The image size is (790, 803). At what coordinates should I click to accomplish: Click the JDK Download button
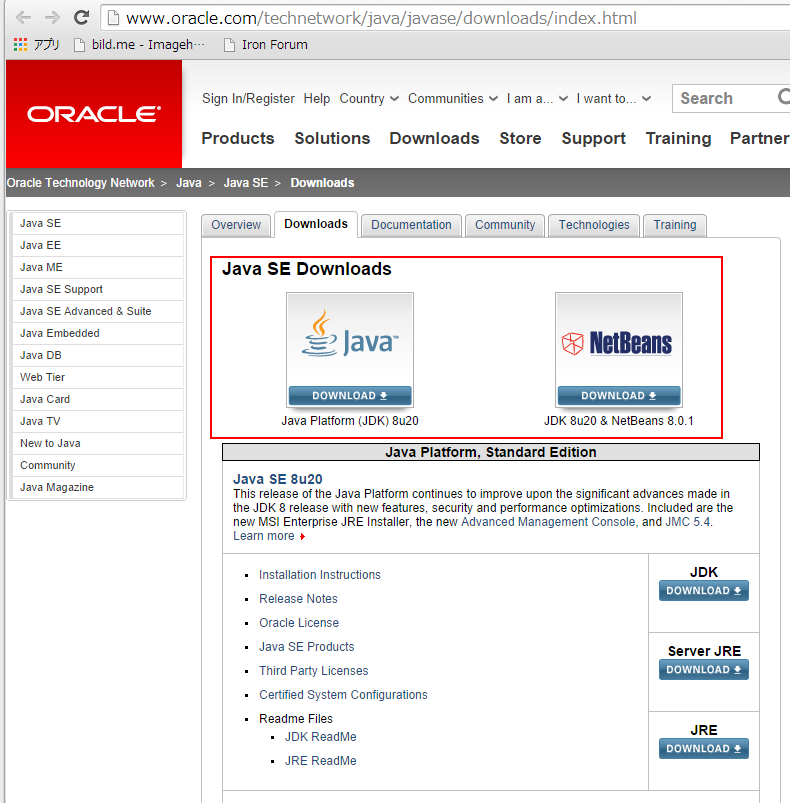[x=703, y=590]
